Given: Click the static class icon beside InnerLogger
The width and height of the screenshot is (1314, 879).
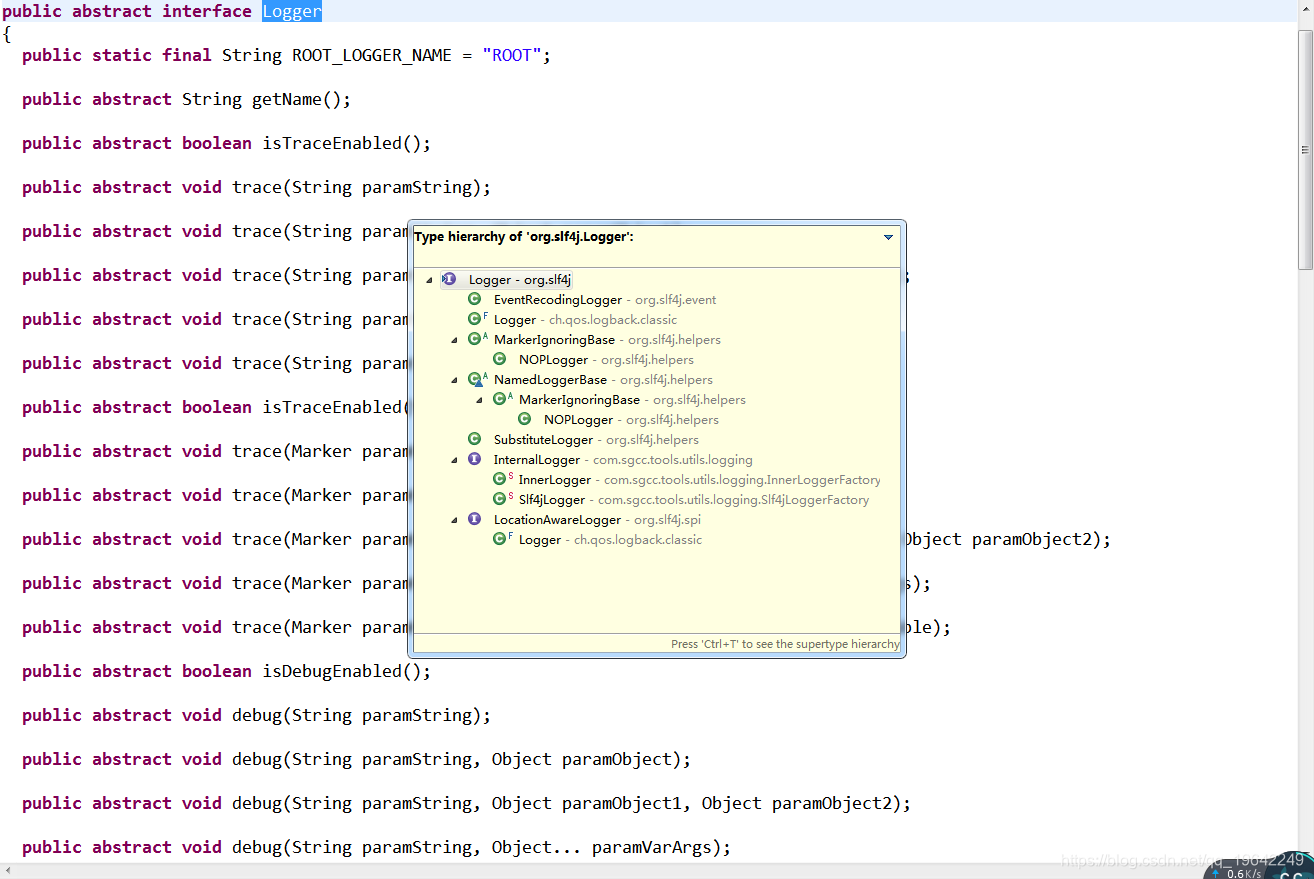Looking at the screenshot, I should pos(501,479).
